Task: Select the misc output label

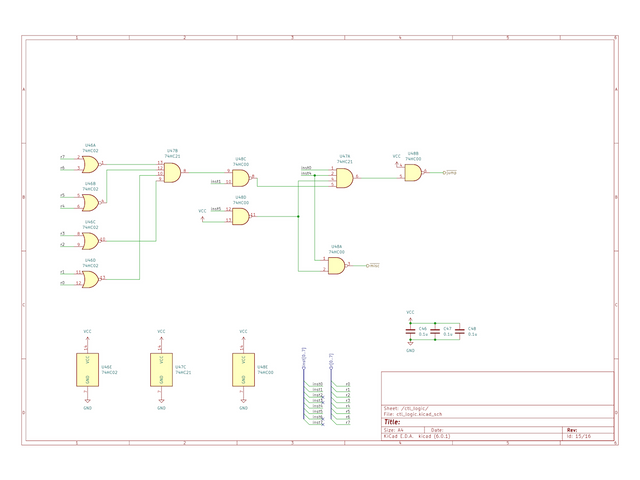Action: point(375,265)
